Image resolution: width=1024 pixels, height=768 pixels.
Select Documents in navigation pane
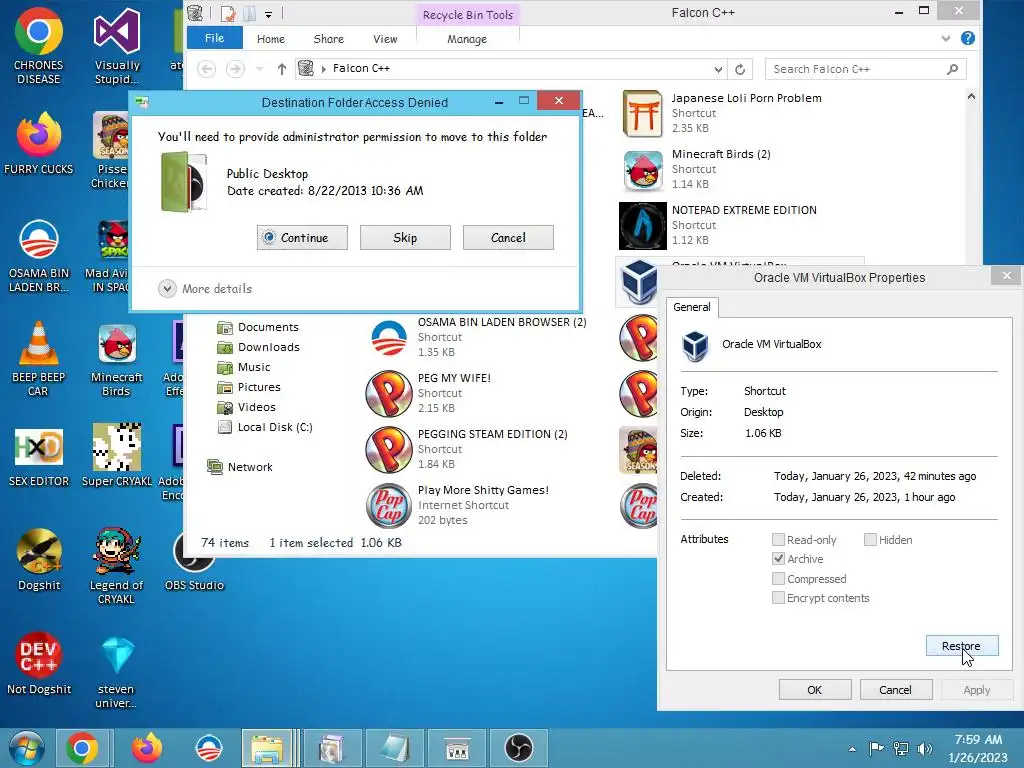[x=258, y=327]
